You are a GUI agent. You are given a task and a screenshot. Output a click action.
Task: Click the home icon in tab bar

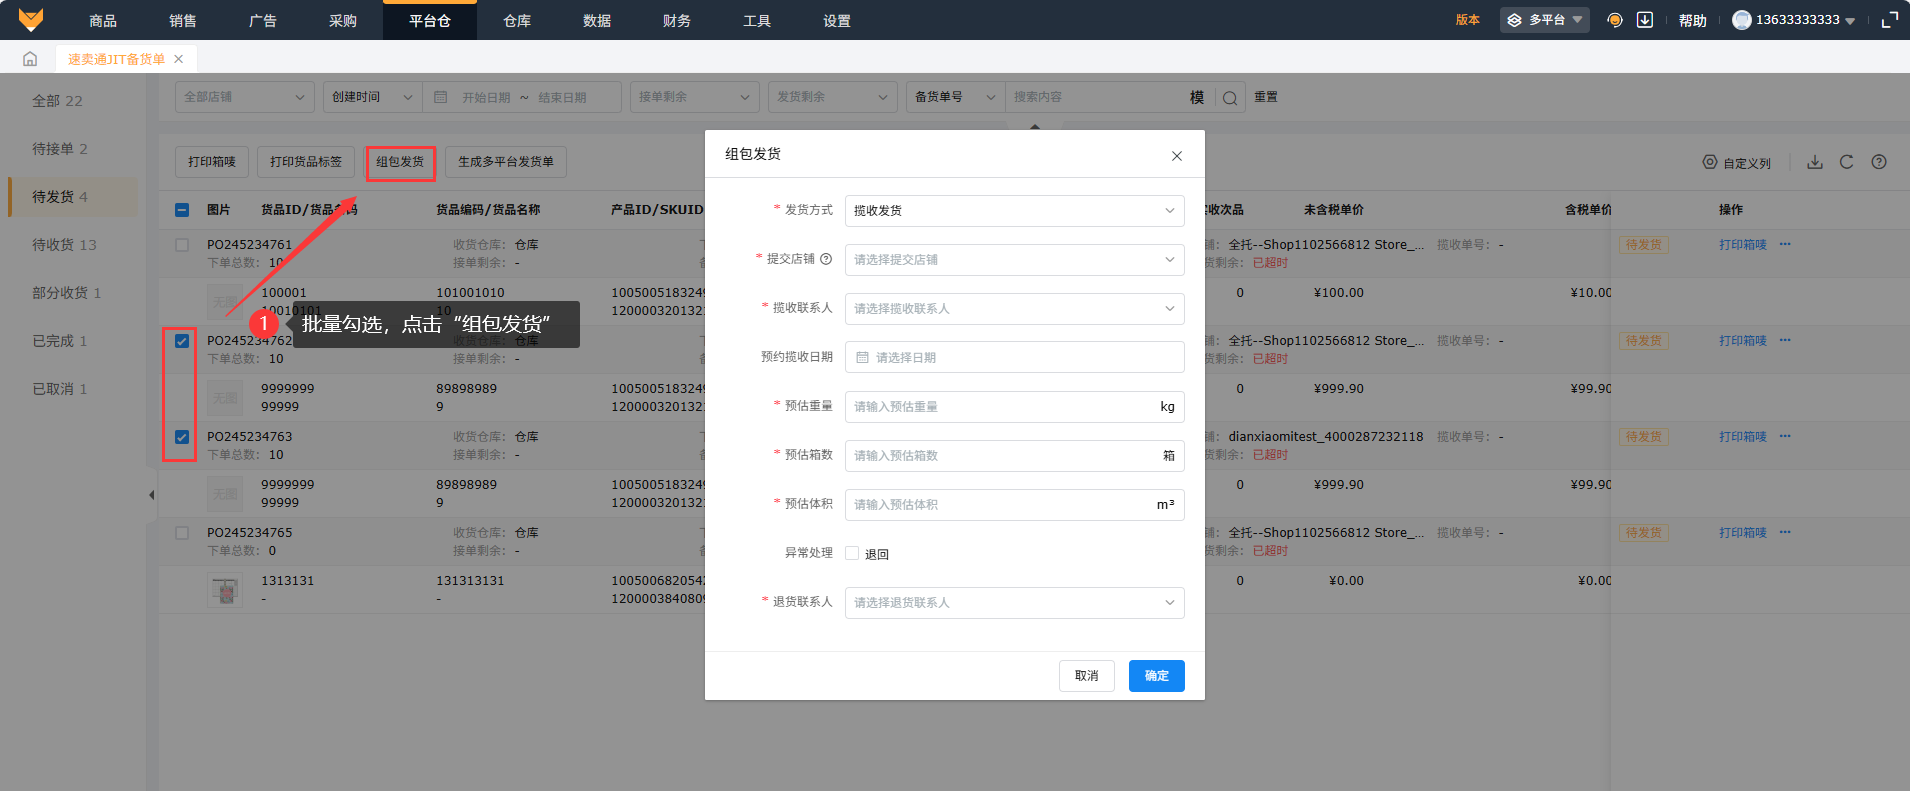point(30,59)
